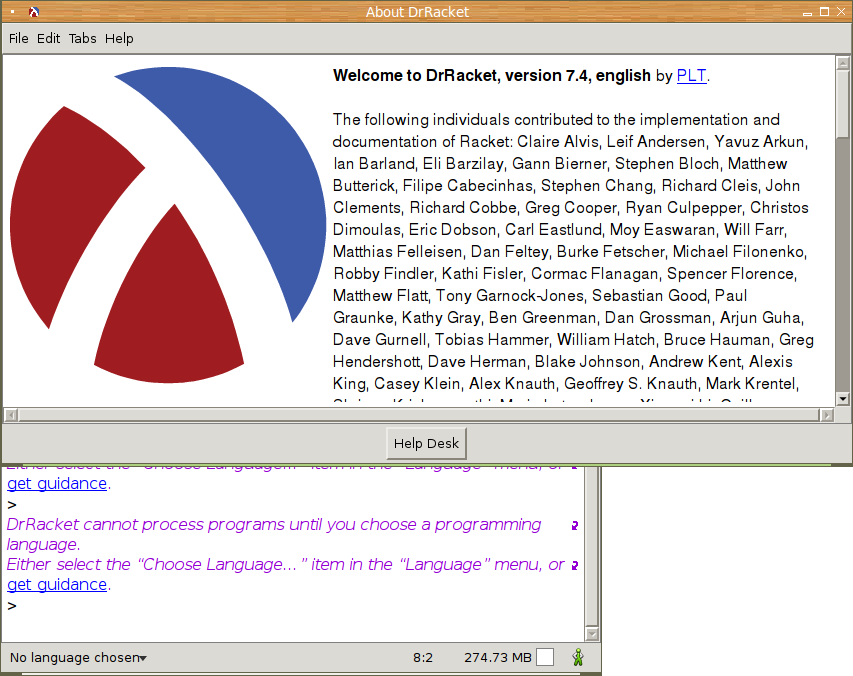Click the About window vertical scrollbar thumb
The image size is (853, 676).
coord(843,104)
